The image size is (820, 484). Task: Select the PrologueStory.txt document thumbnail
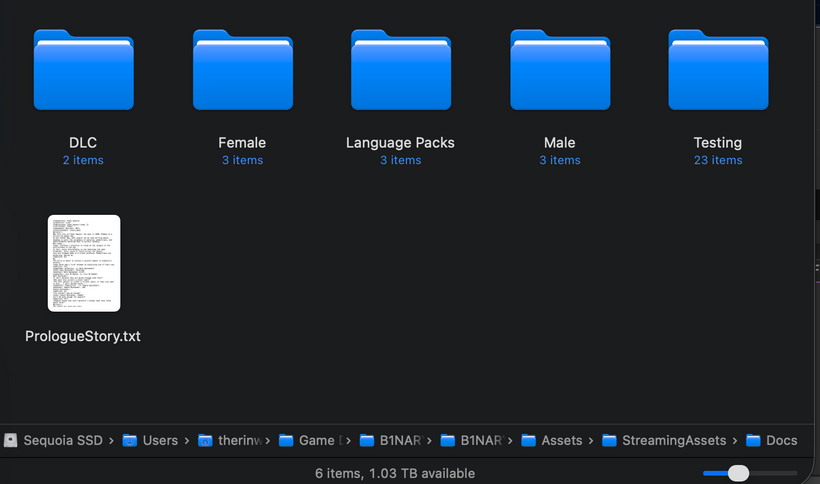click(84, 263)
